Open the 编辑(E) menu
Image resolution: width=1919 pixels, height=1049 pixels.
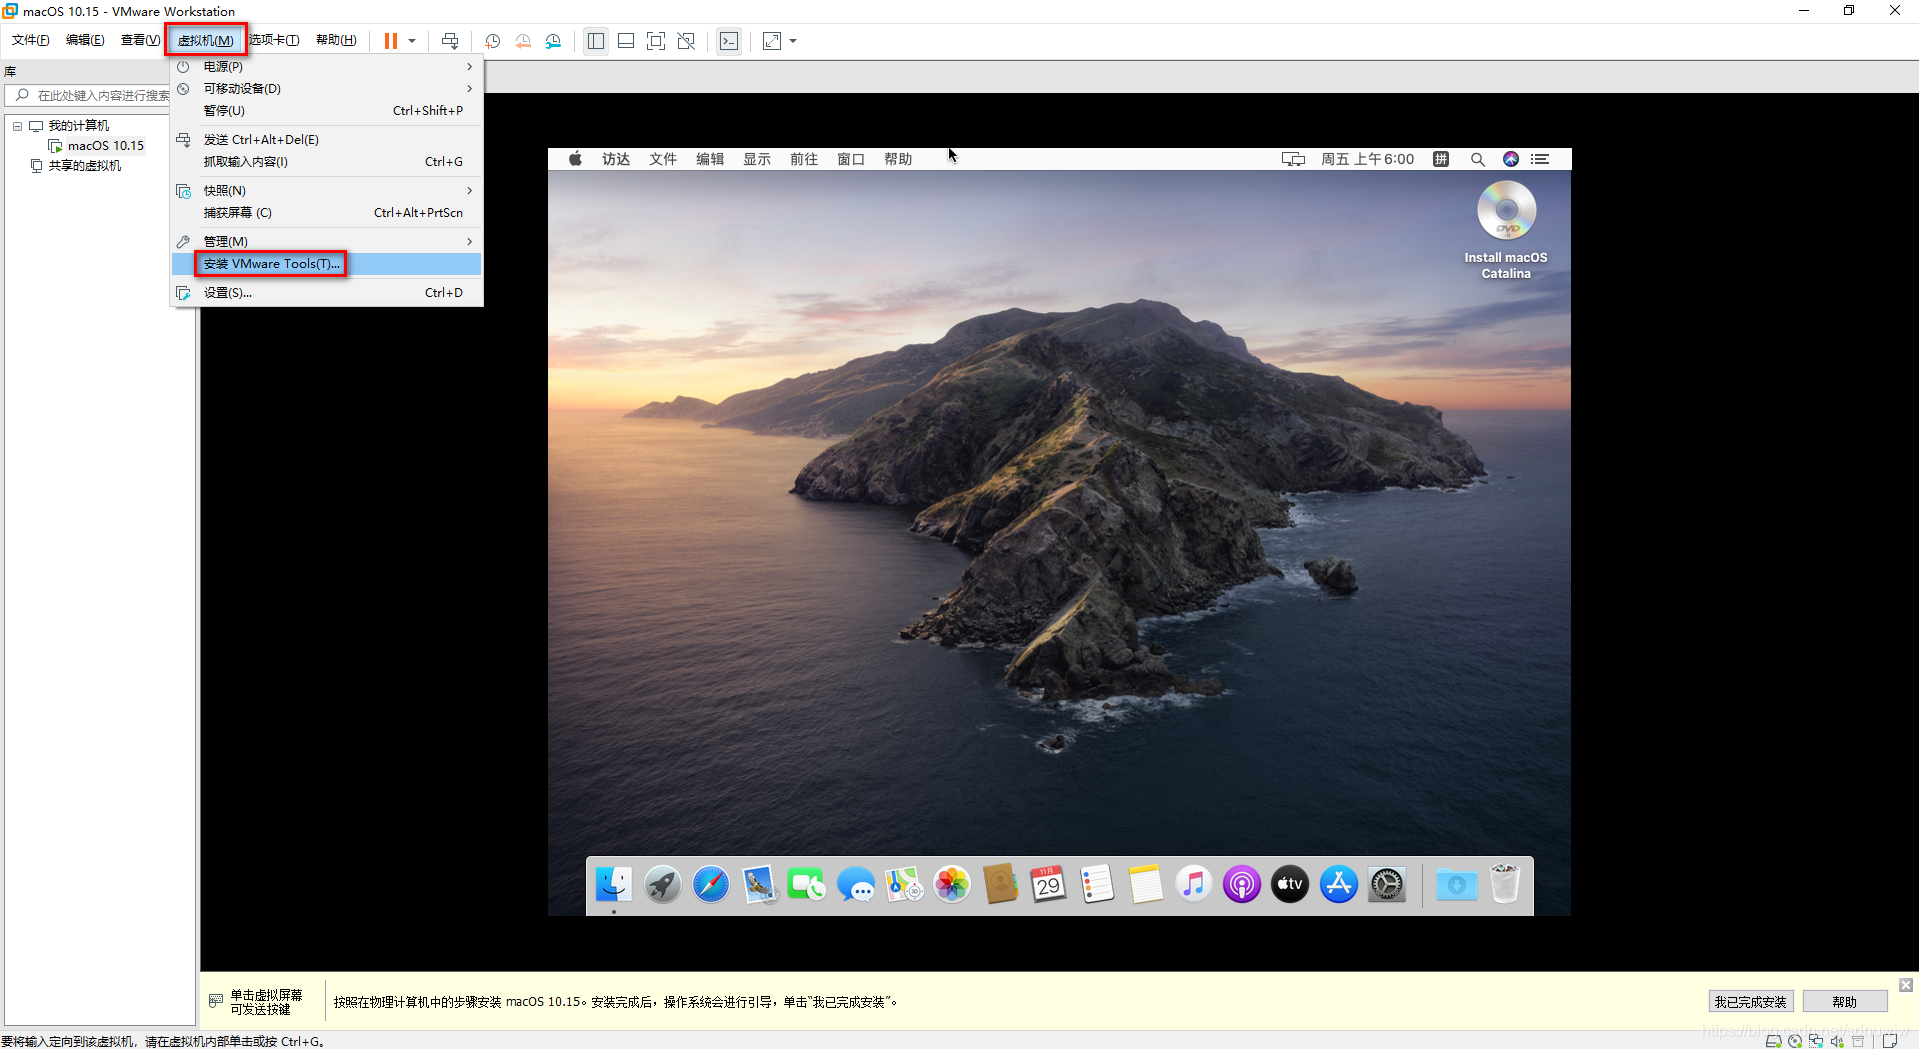point(85,40)
